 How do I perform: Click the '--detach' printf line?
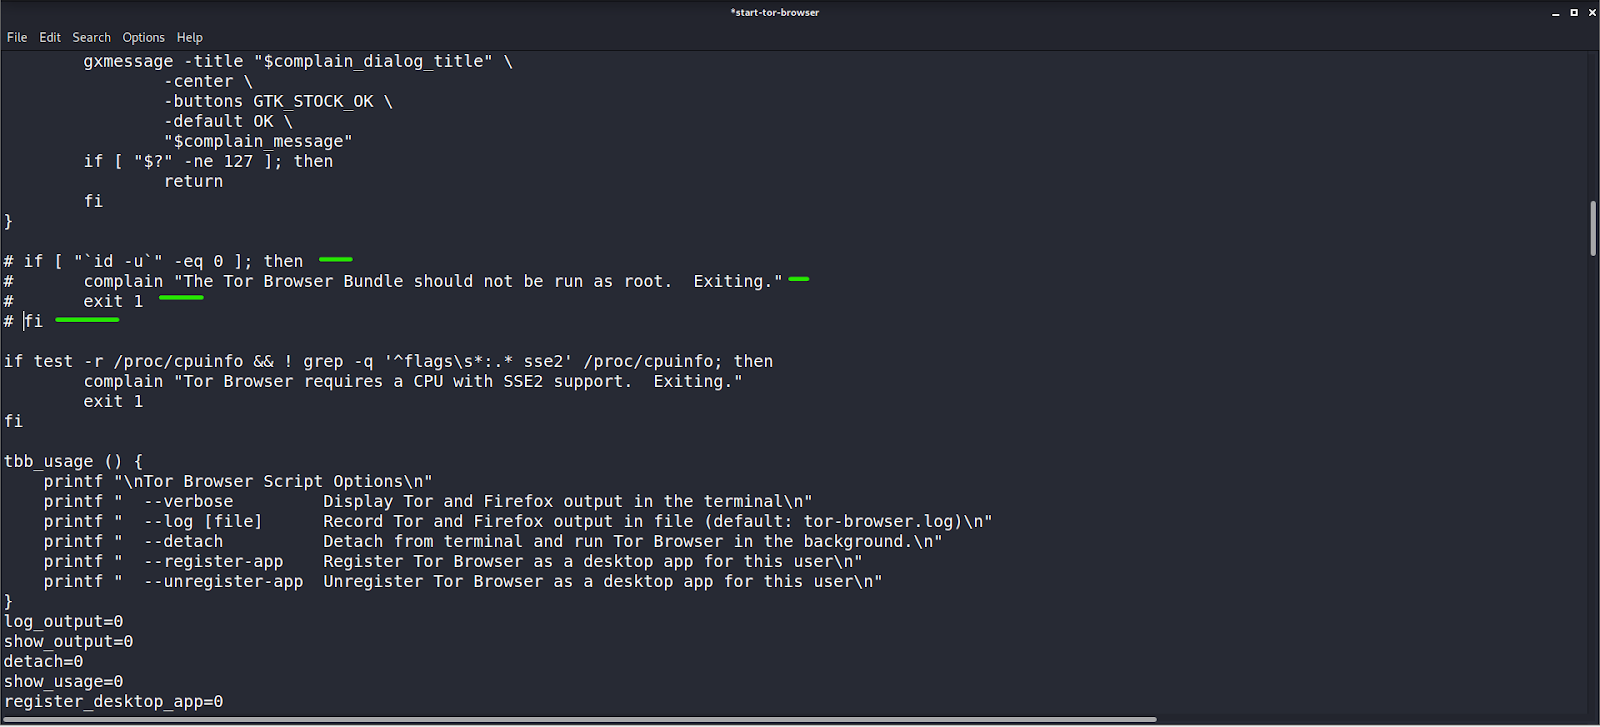[x=493, y=541]
